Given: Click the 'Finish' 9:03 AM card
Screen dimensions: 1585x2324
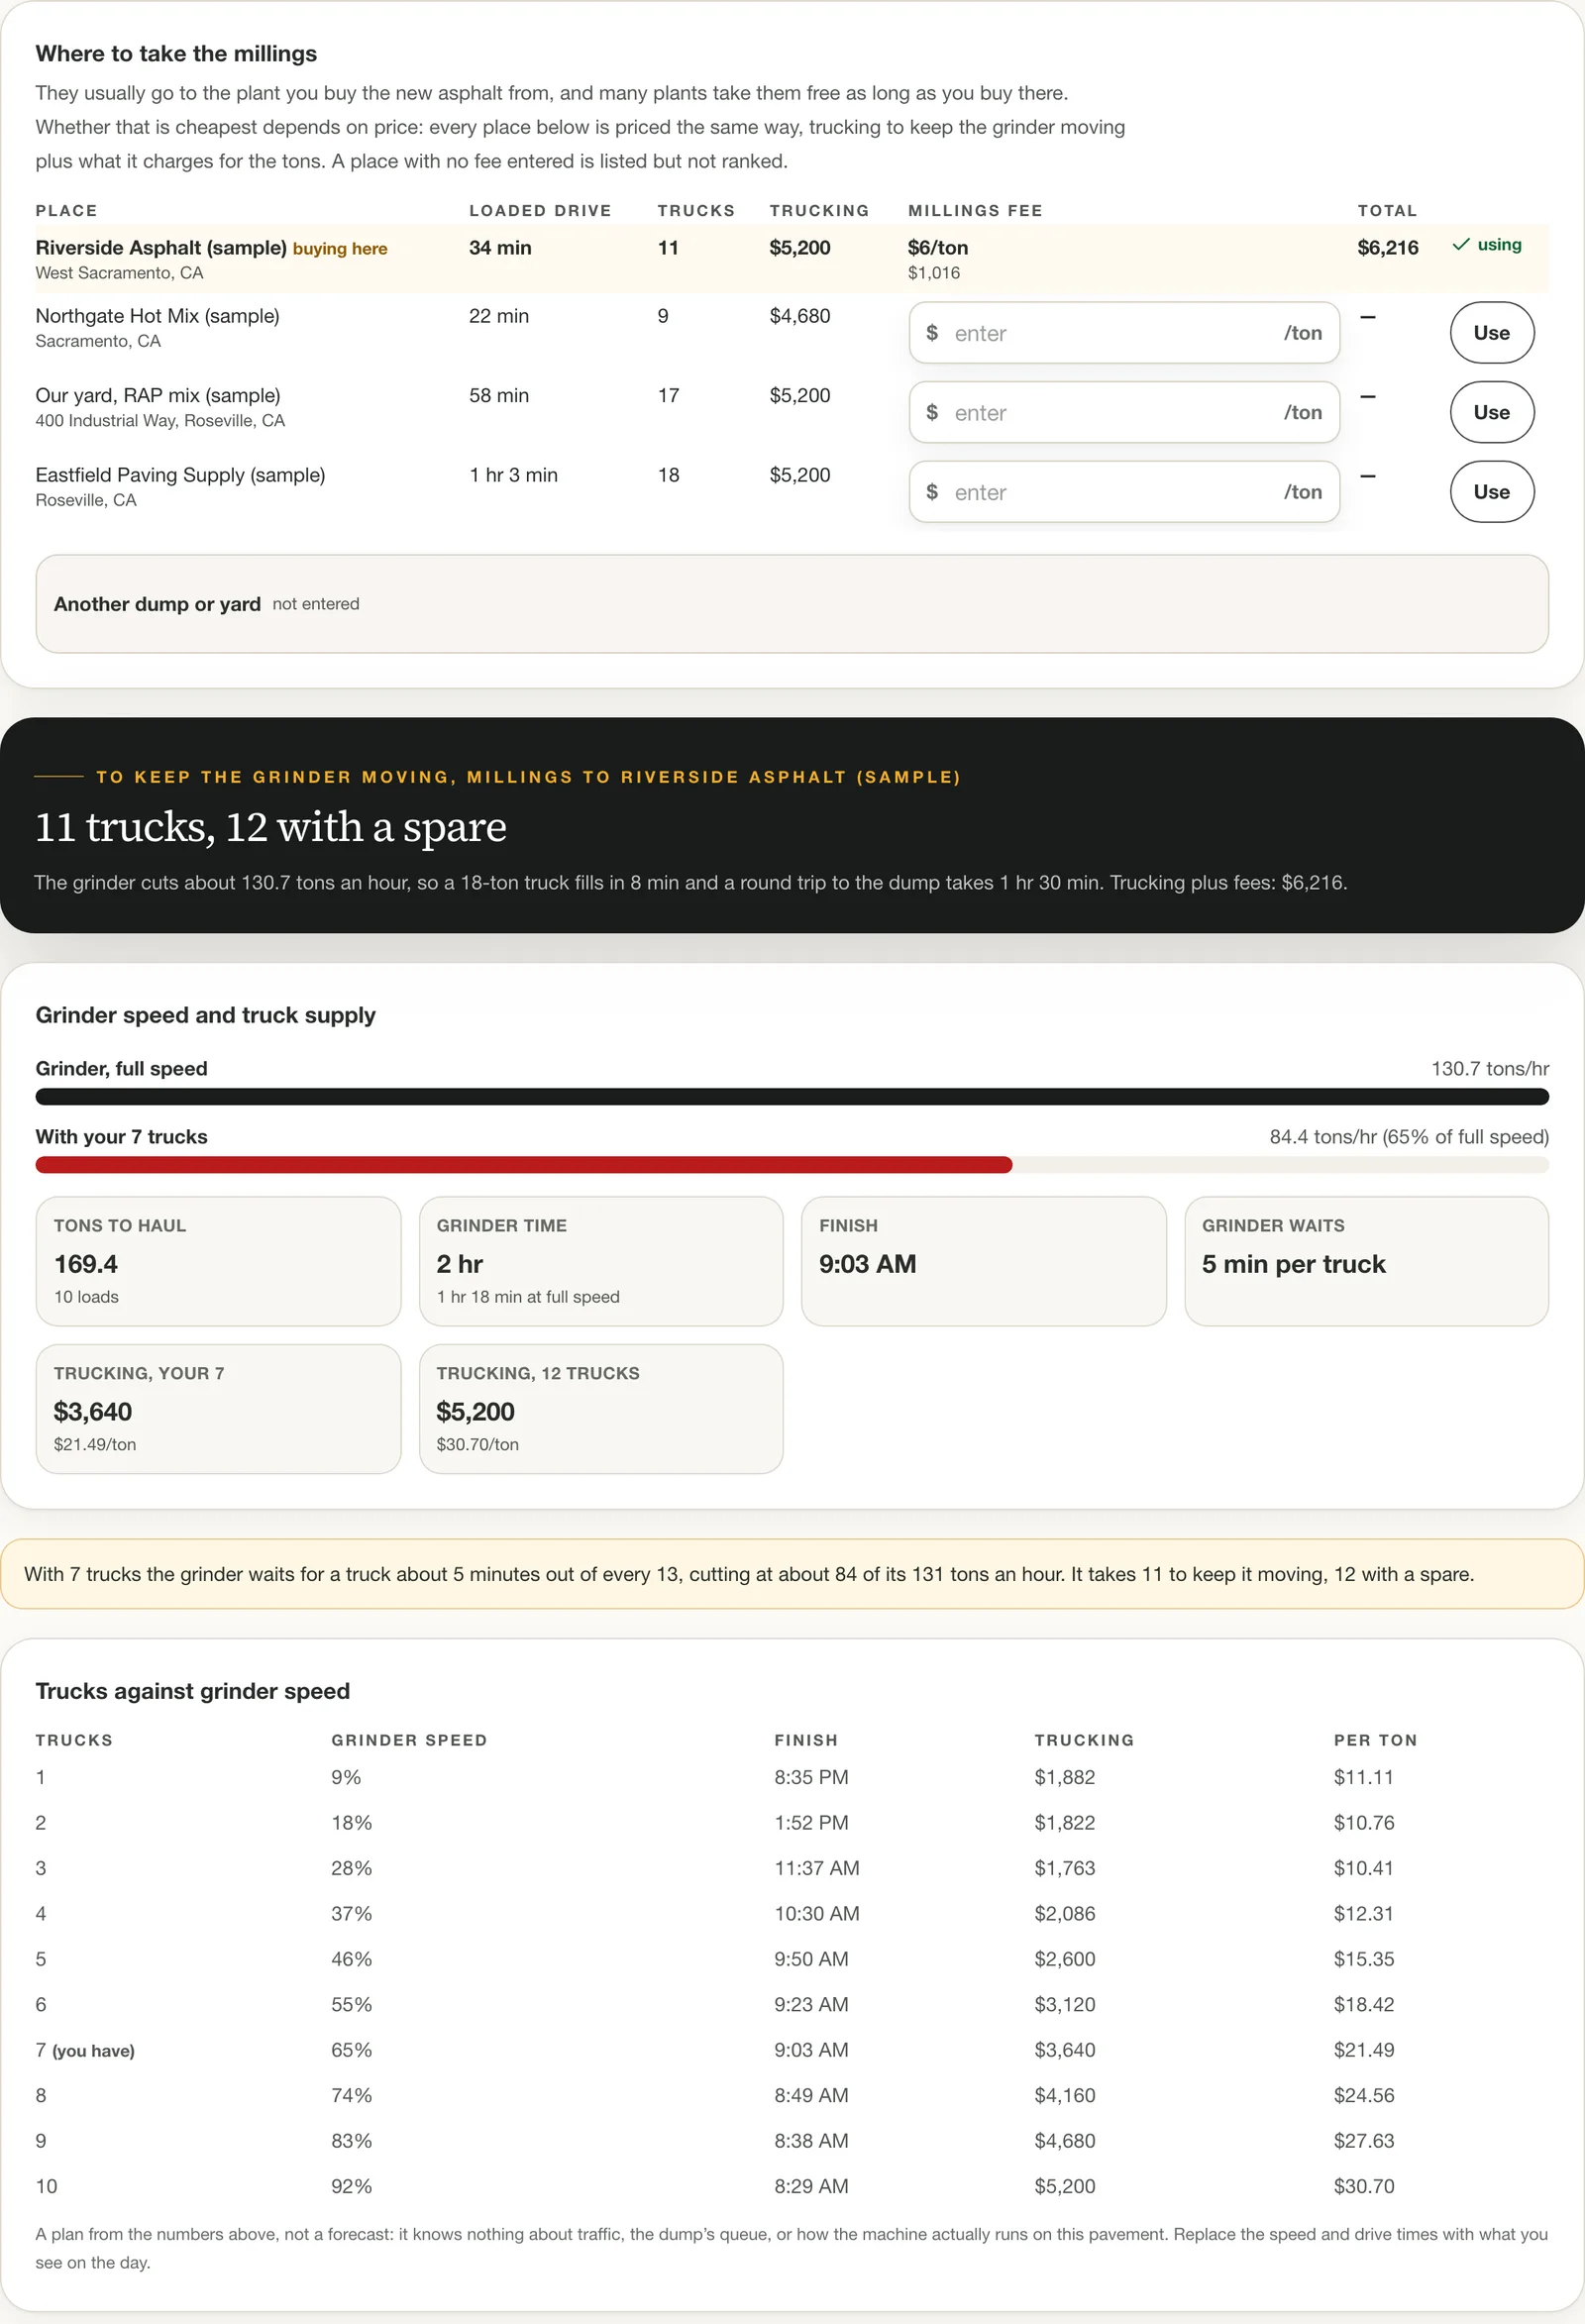Looking at the screenshot, I should coord(984,1261).
